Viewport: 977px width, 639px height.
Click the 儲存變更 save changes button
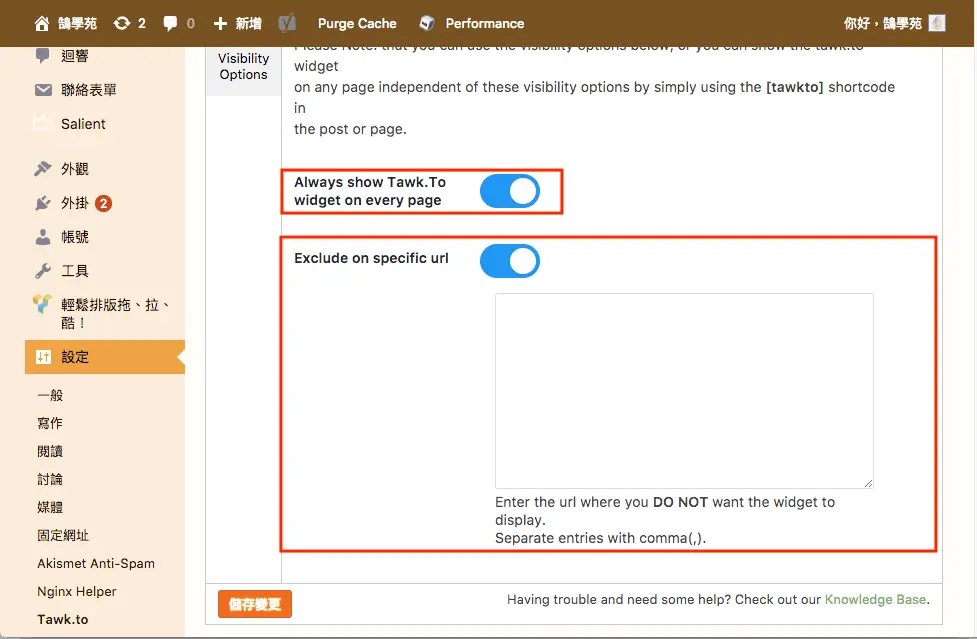pyautogui.click(x=255, y=604)
